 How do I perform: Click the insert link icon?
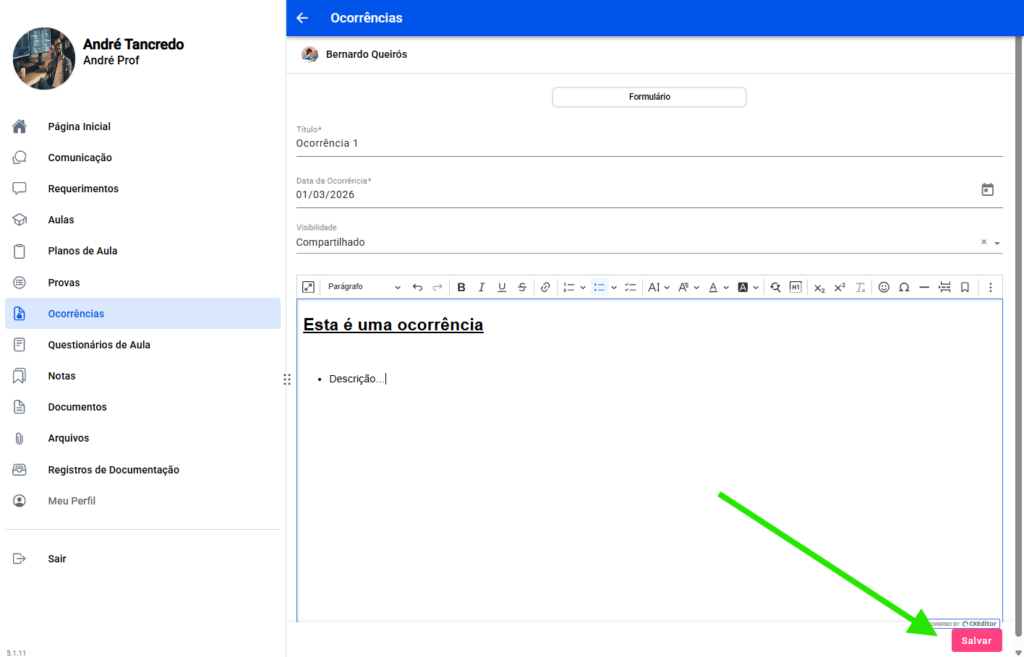point(545,287)
